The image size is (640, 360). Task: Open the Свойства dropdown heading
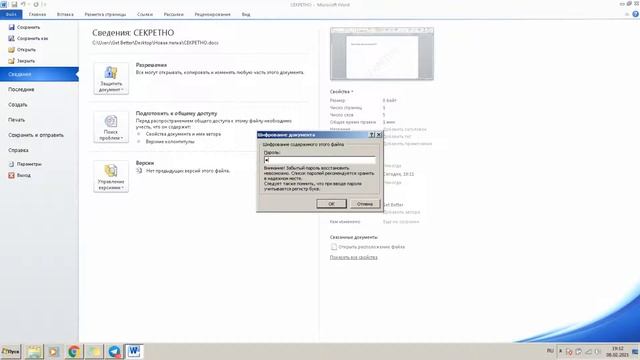tap(342, 92)
